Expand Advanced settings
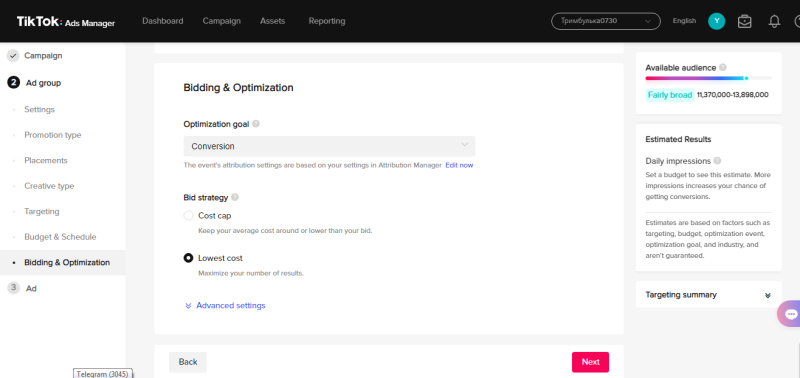The height and width of the screenshot is (378, 800). (x=225, y=305)
